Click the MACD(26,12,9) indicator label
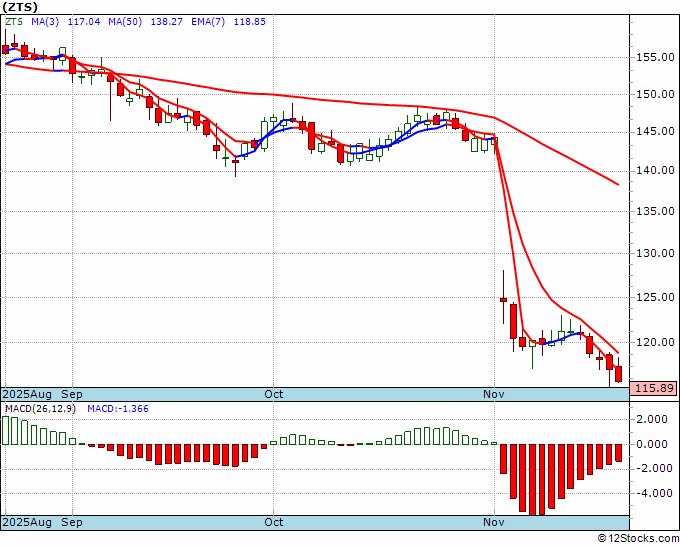Screen dimensions: 680x546 [x=40, y=409]
